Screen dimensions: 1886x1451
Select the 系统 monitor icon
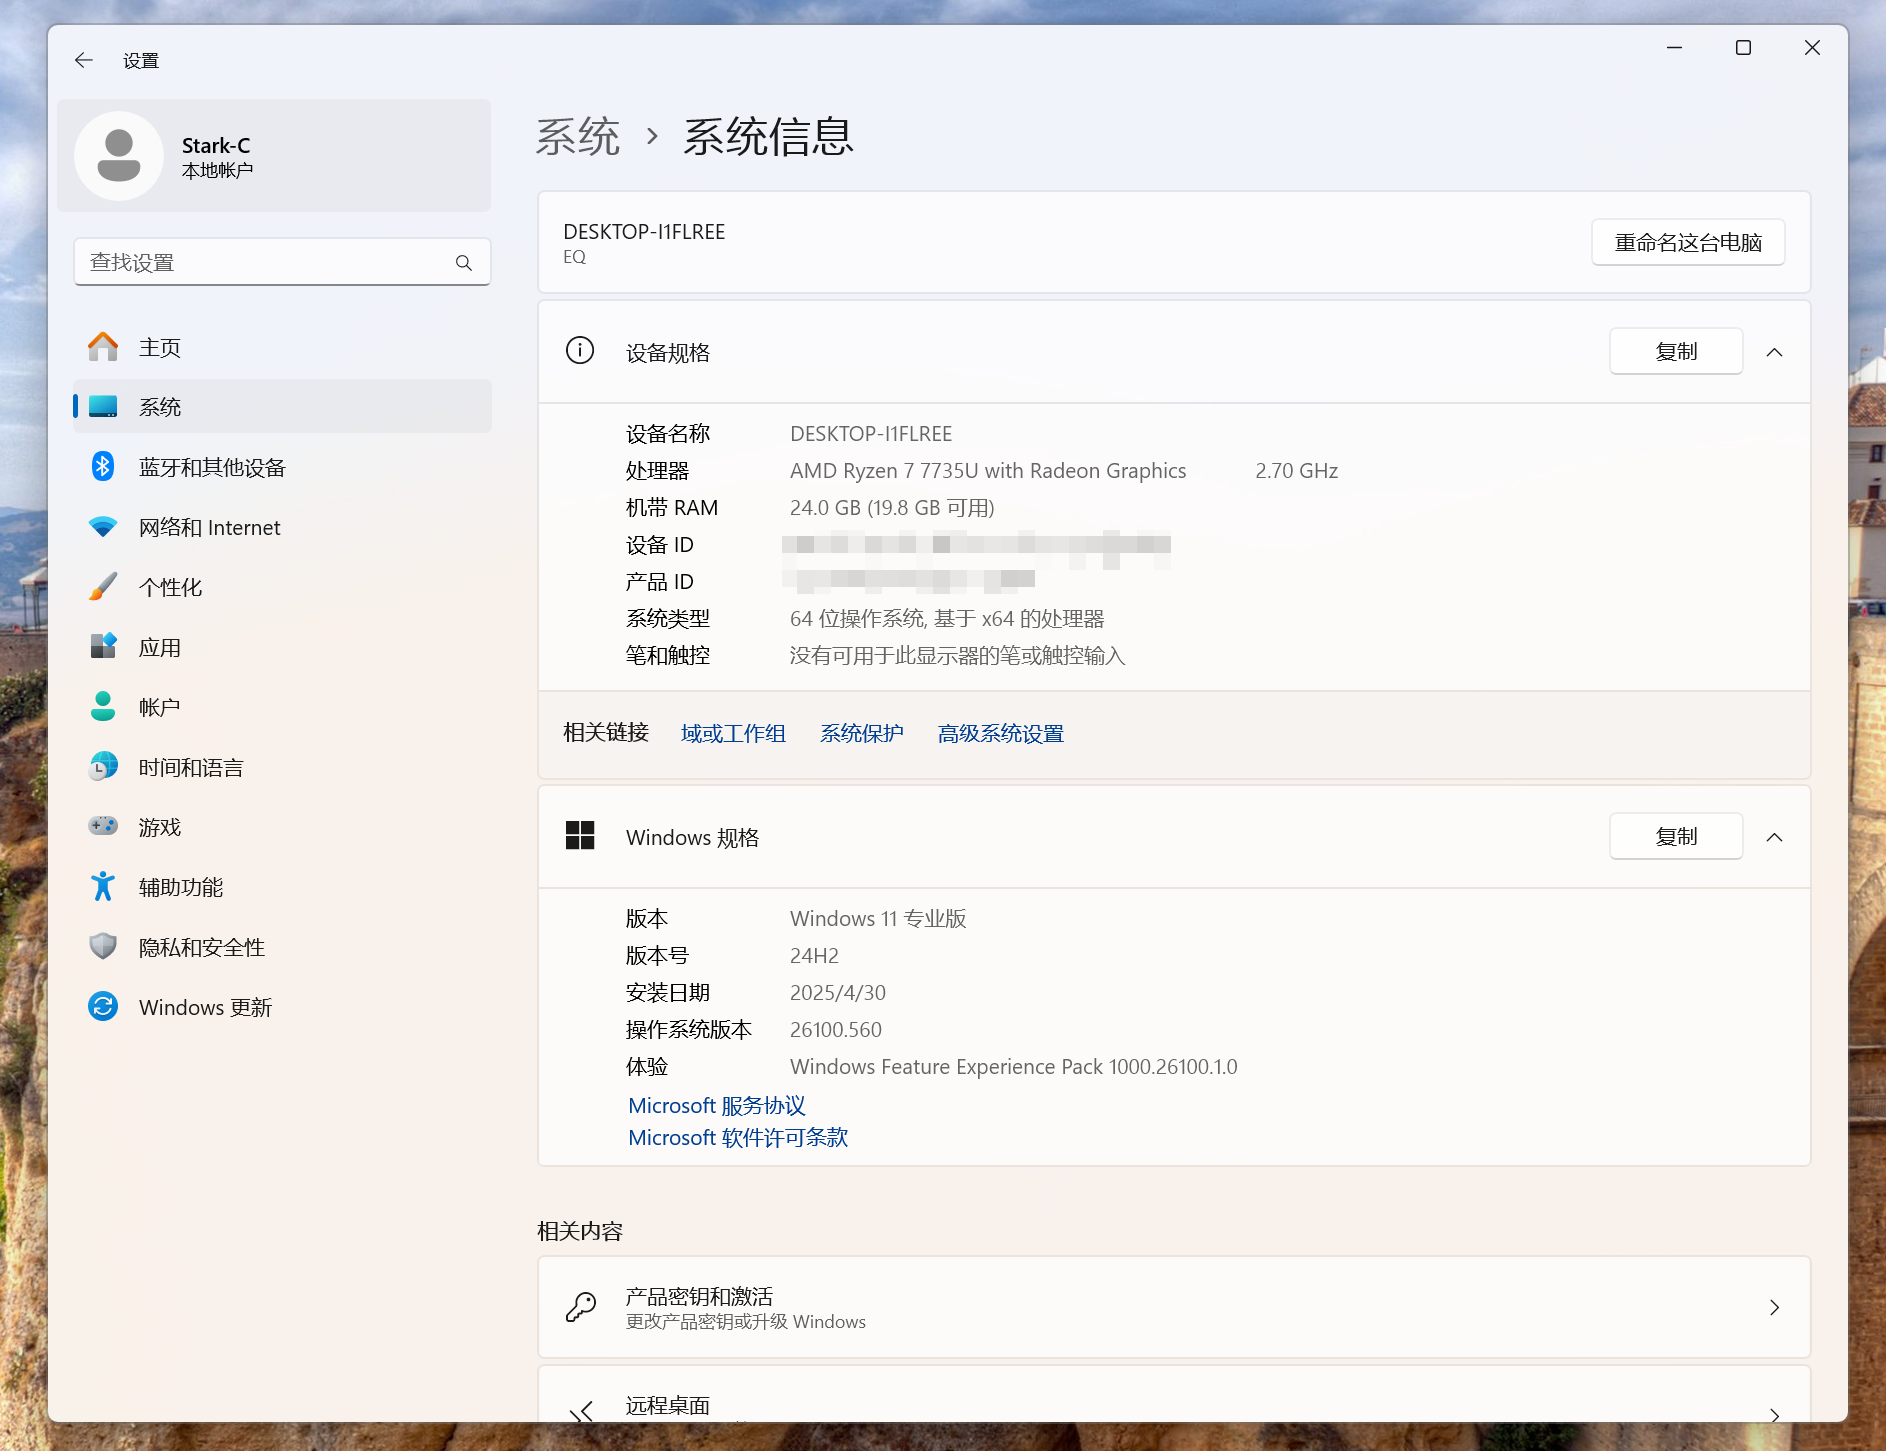coord(103,407)
